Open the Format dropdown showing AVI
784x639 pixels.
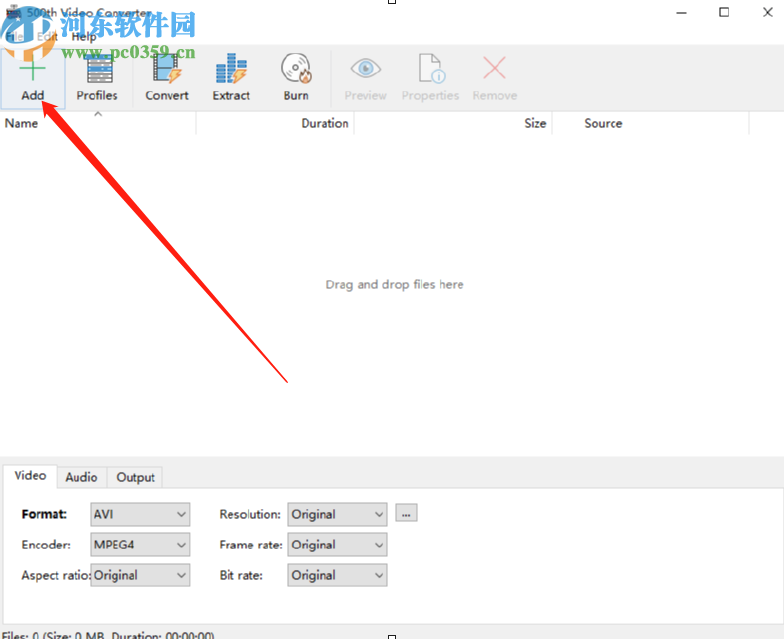coord(140,514)
